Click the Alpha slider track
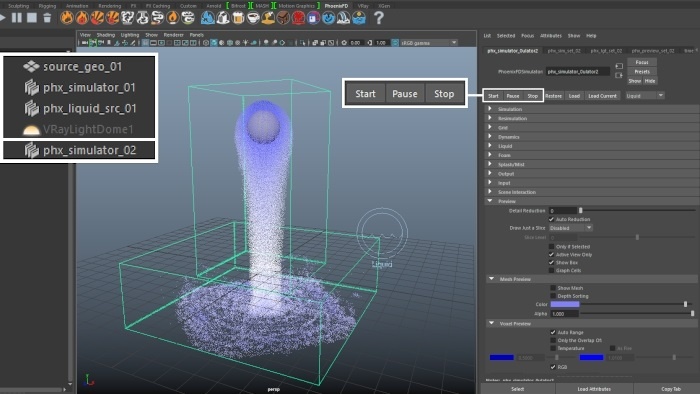This screenshot has height=394, width=700. (x=637, y=314)
